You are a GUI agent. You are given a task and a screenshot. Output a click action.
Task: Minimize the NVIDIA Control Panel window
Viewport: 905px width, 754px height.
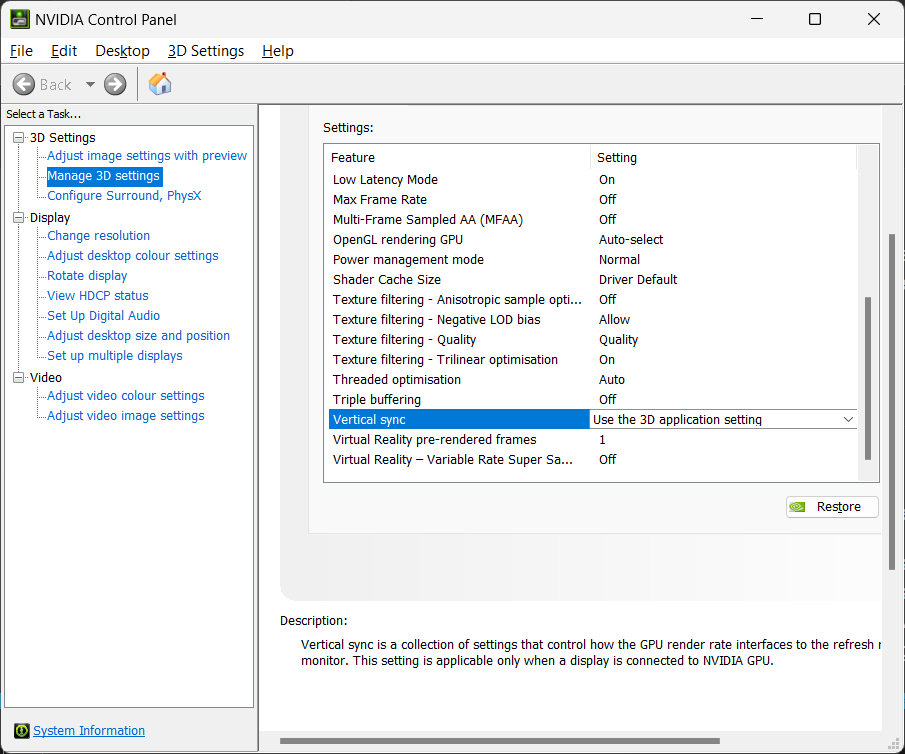coord(757,19)
